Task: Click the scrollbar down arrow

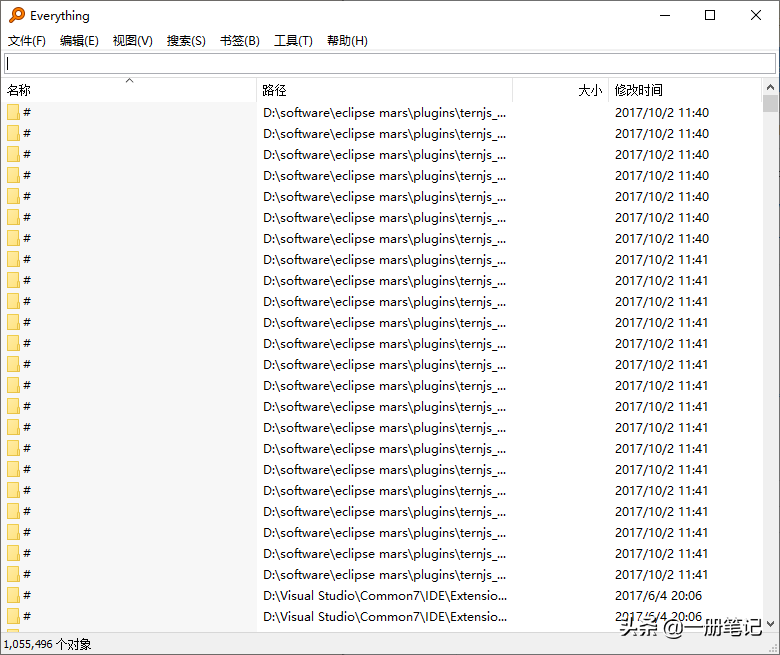Action: point(770,624)
